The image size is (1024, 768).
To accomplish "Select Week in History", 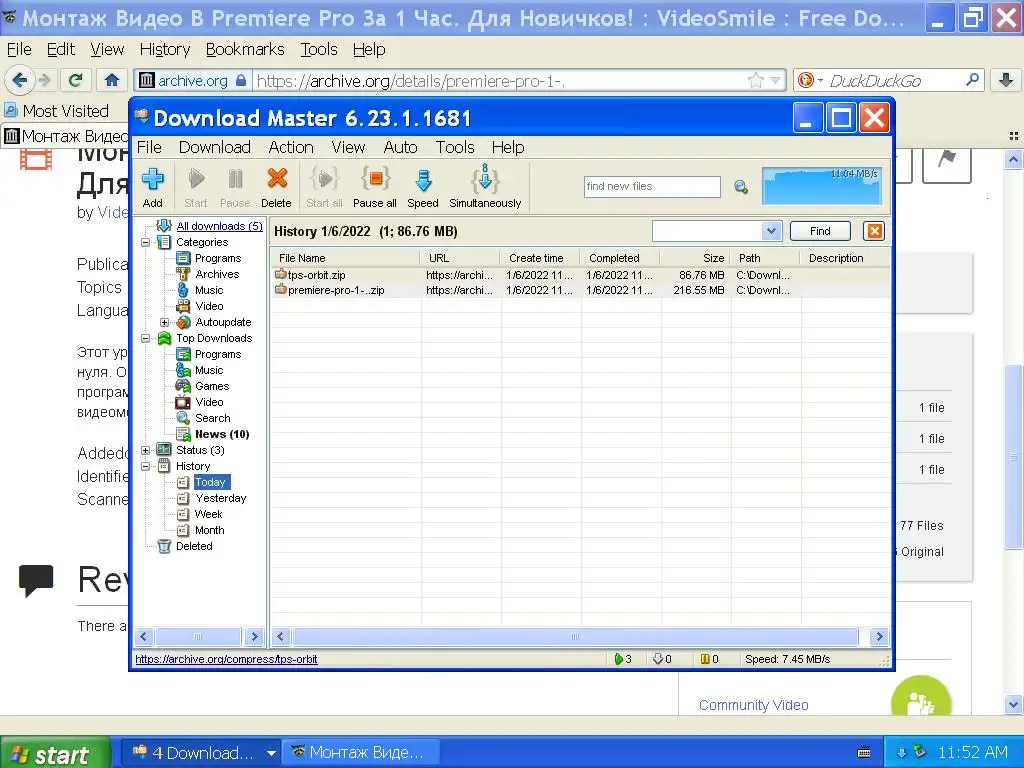I will pyautogui.click(x=208, y=514).
